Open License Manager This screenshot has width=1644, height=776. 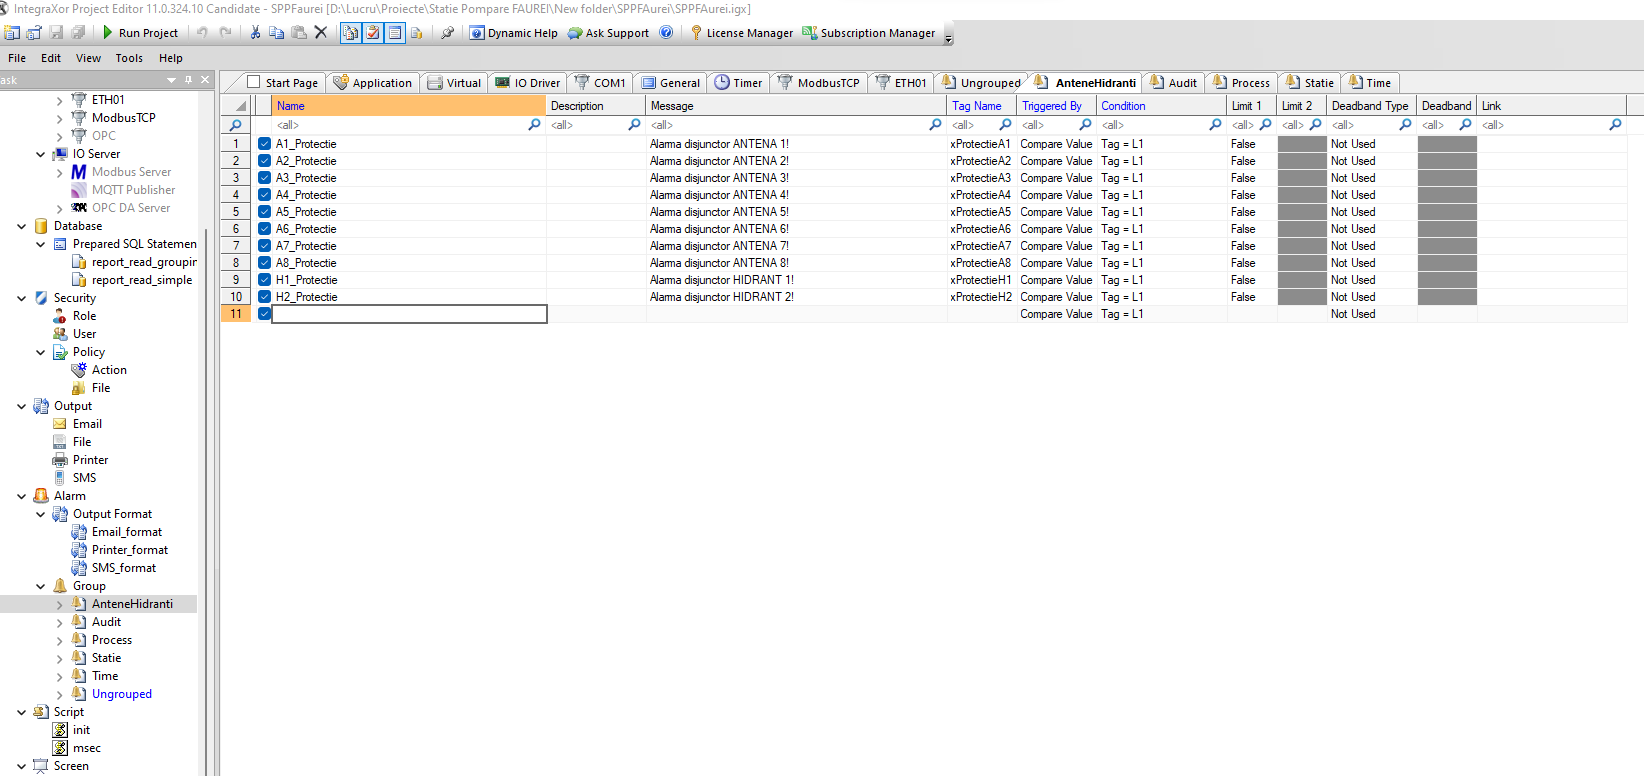tap(741, 33)
